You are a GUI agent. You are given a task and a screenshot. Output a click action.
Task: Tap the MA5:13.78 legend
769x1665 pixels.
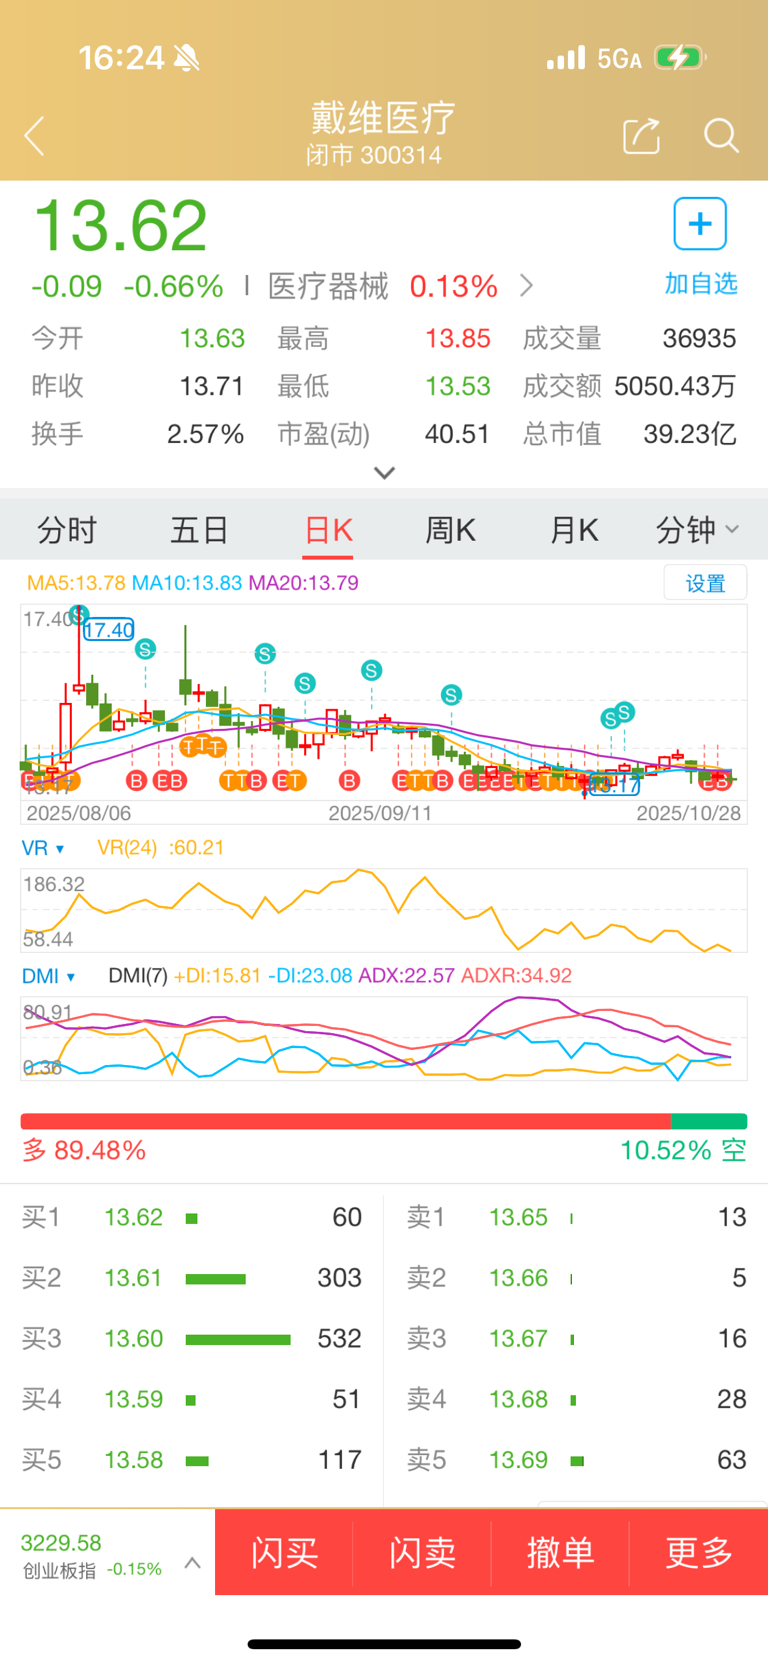(76, 583)
